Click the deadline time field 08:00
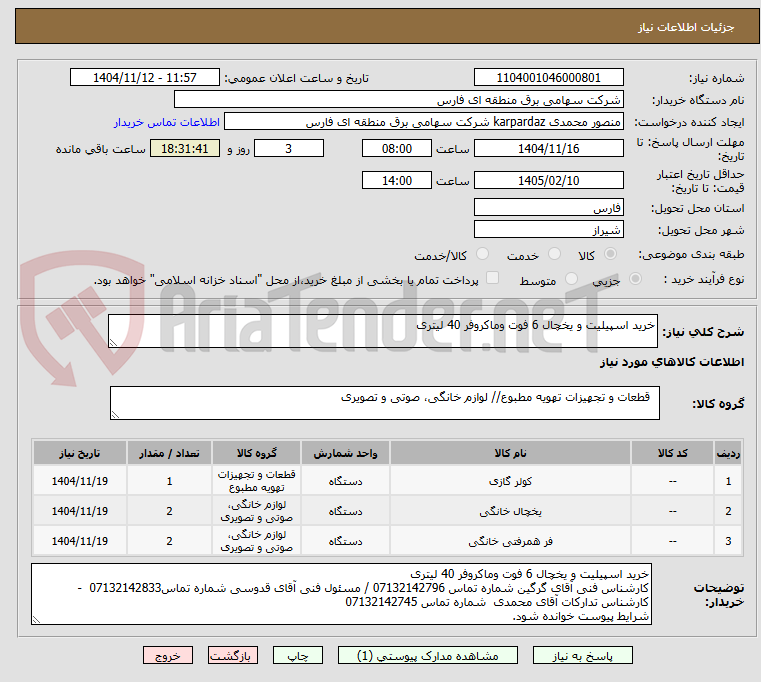Screen dimensions: 761x682 tap(397, 148)
